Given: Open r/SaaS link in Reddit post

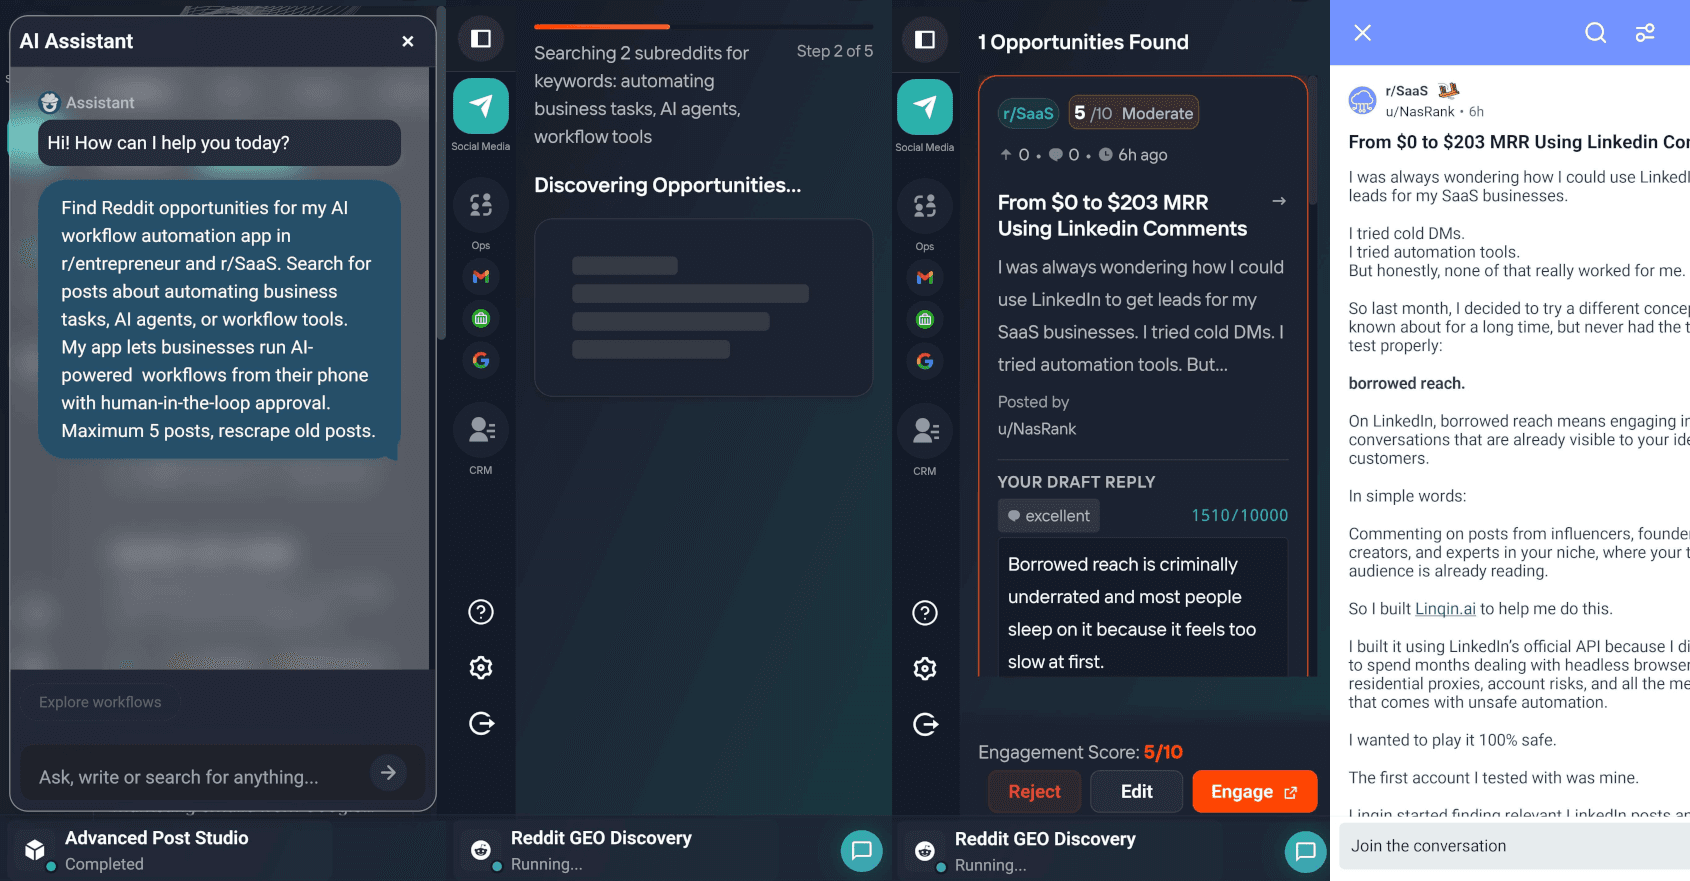Looking at the screenshot, I should coord(1406,91).
